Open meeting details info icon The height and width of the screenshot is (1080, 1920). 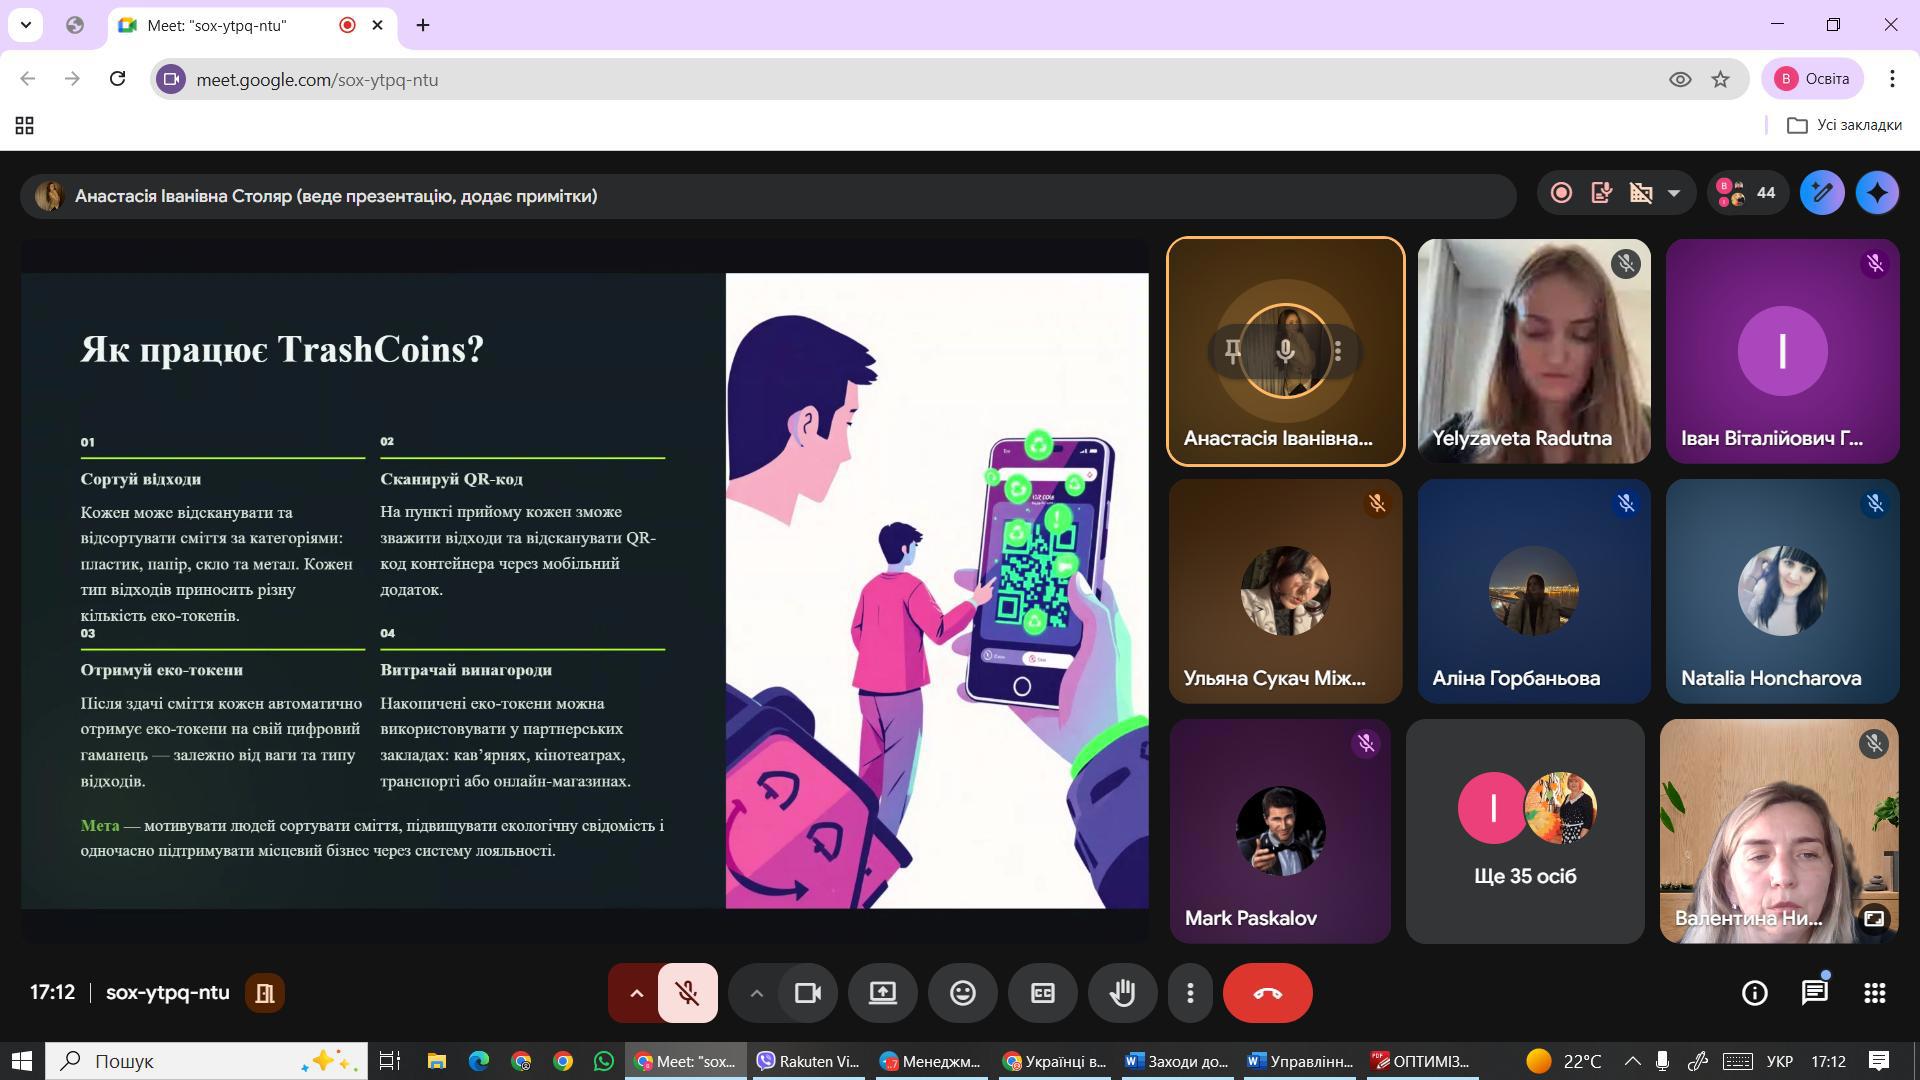click(x=1754, y=993)
